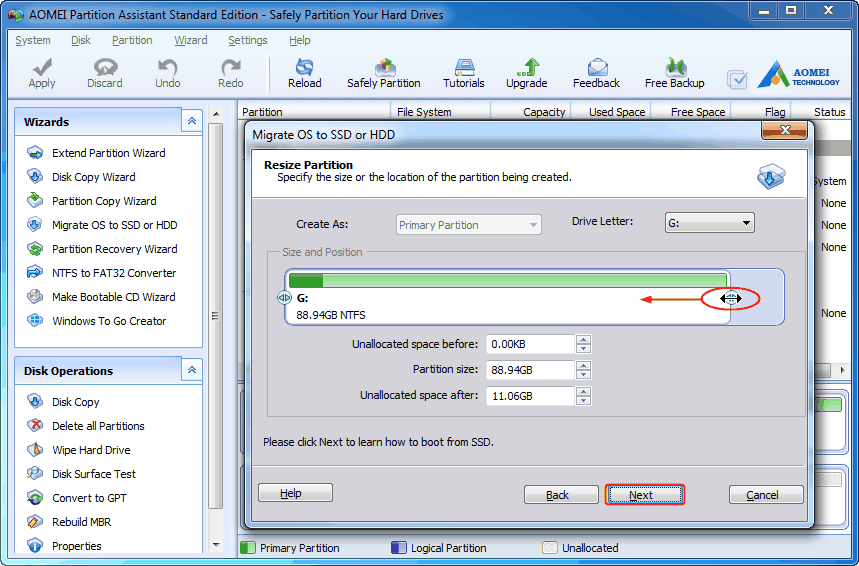The image size is (859, 566).
Task: Increase the Partition size value
Action: pos(583,365)
